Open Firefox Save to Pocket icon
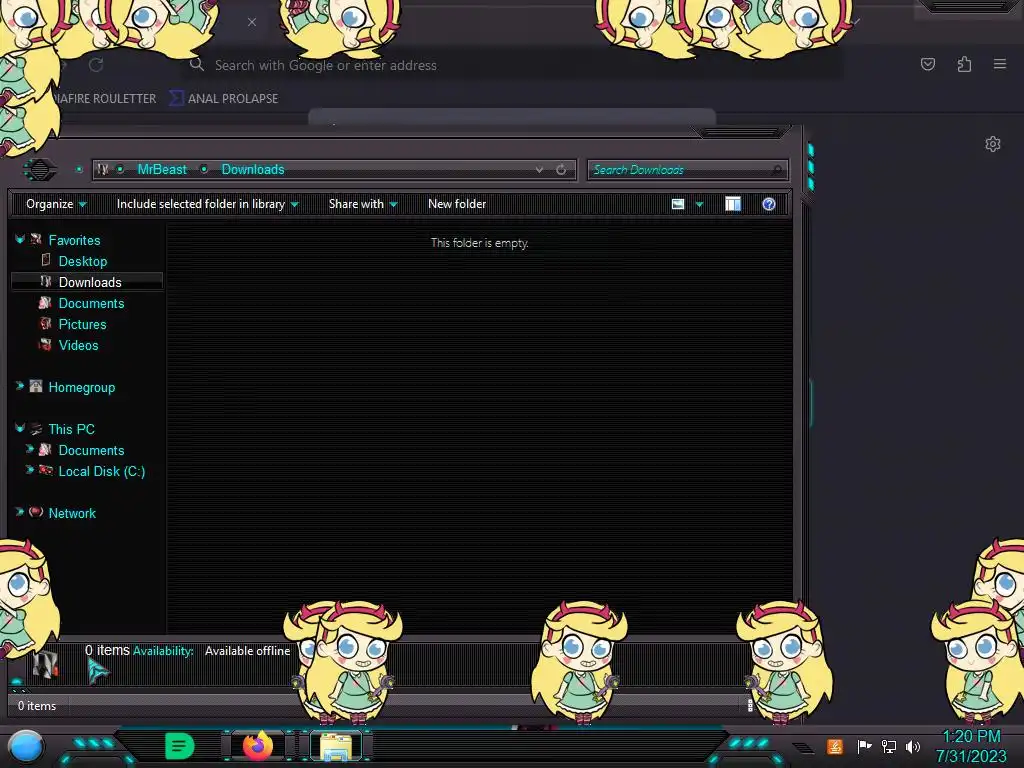Image resolution: width=1024 pixels, height=768 pixels. click(928, 64)
